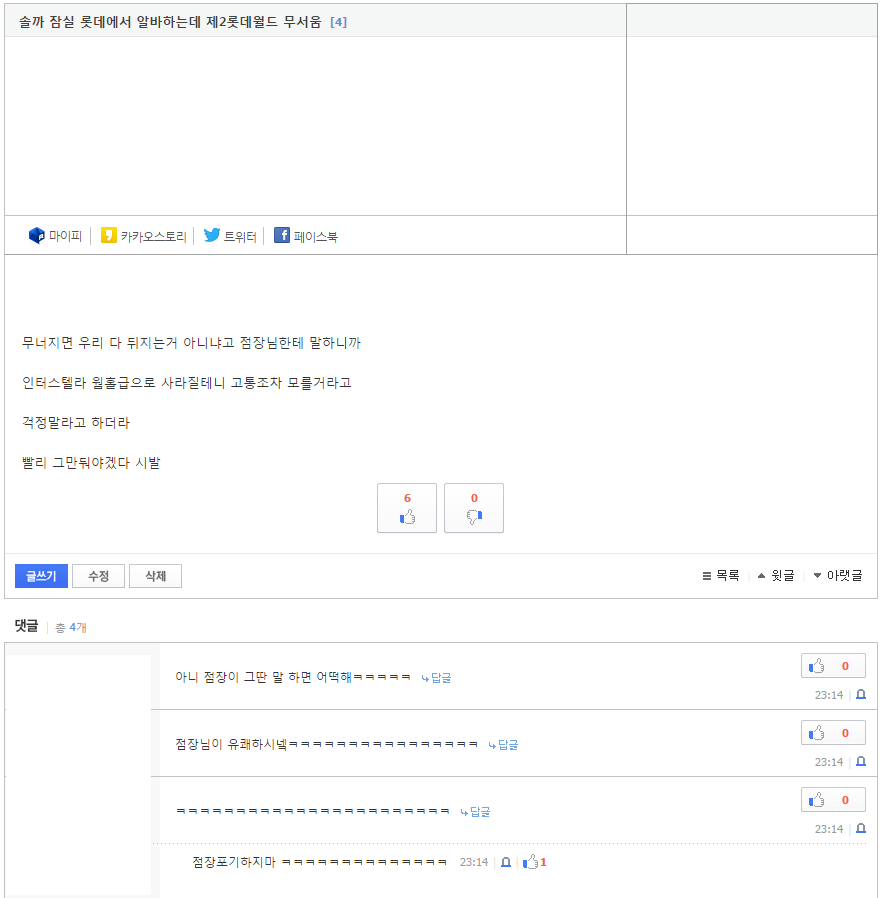Click the bell icon on the first comment
This screenshot has height=898, width=884.
pos(860,693)
